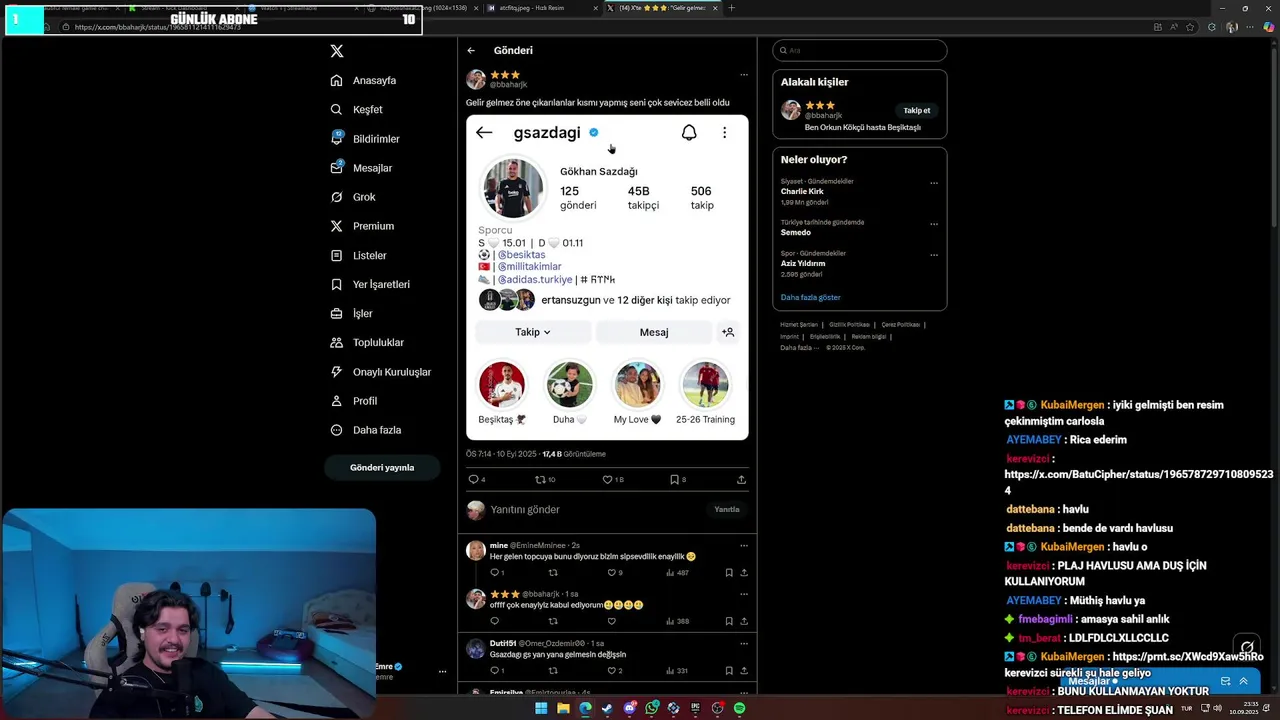Reply to the 'offff çok enayiyiz' comment

point(494,621)
